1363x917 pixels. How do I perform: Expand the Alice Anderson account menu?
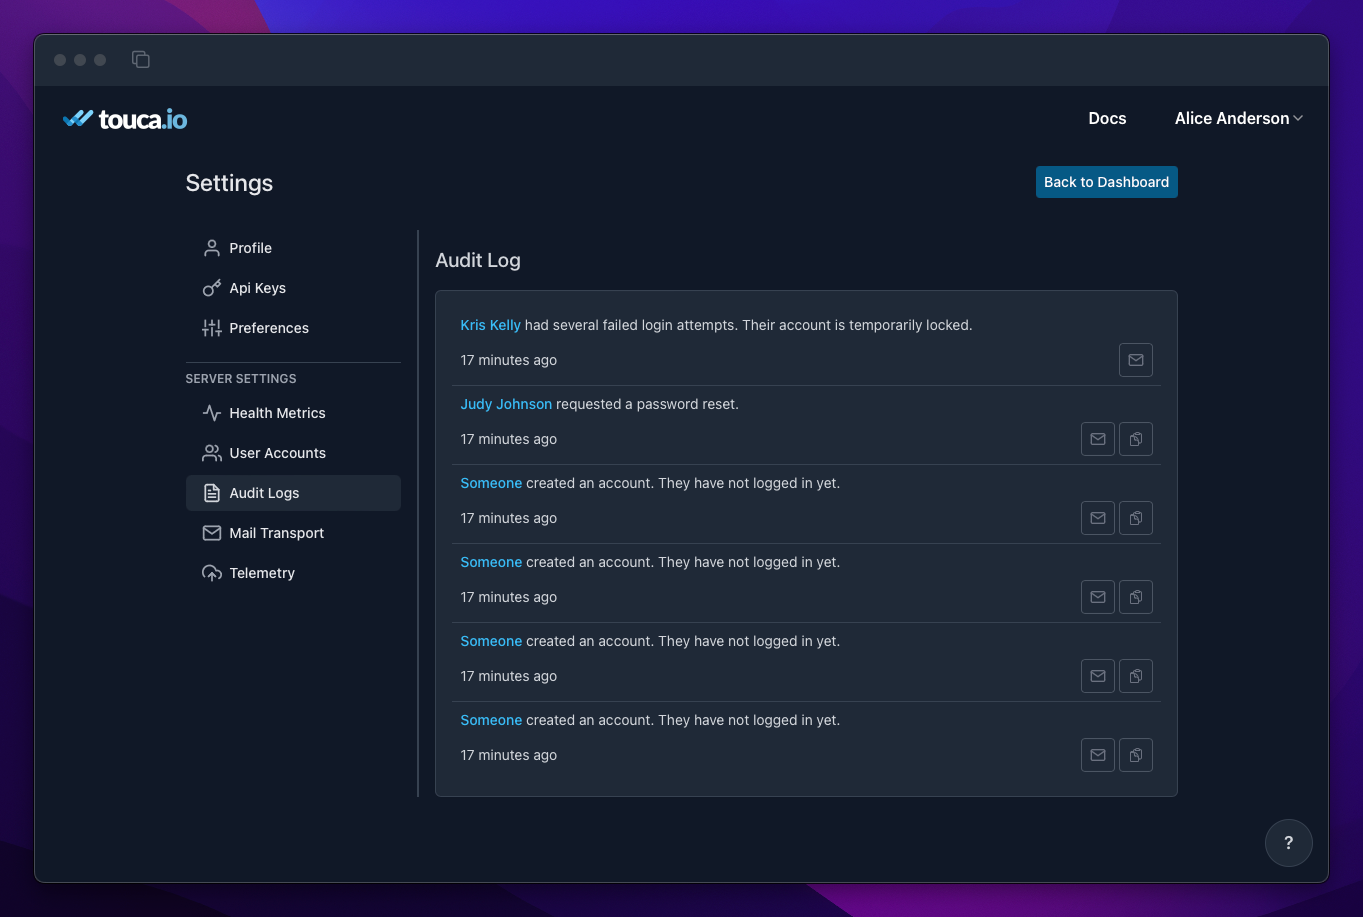(x=1238, y=118)
